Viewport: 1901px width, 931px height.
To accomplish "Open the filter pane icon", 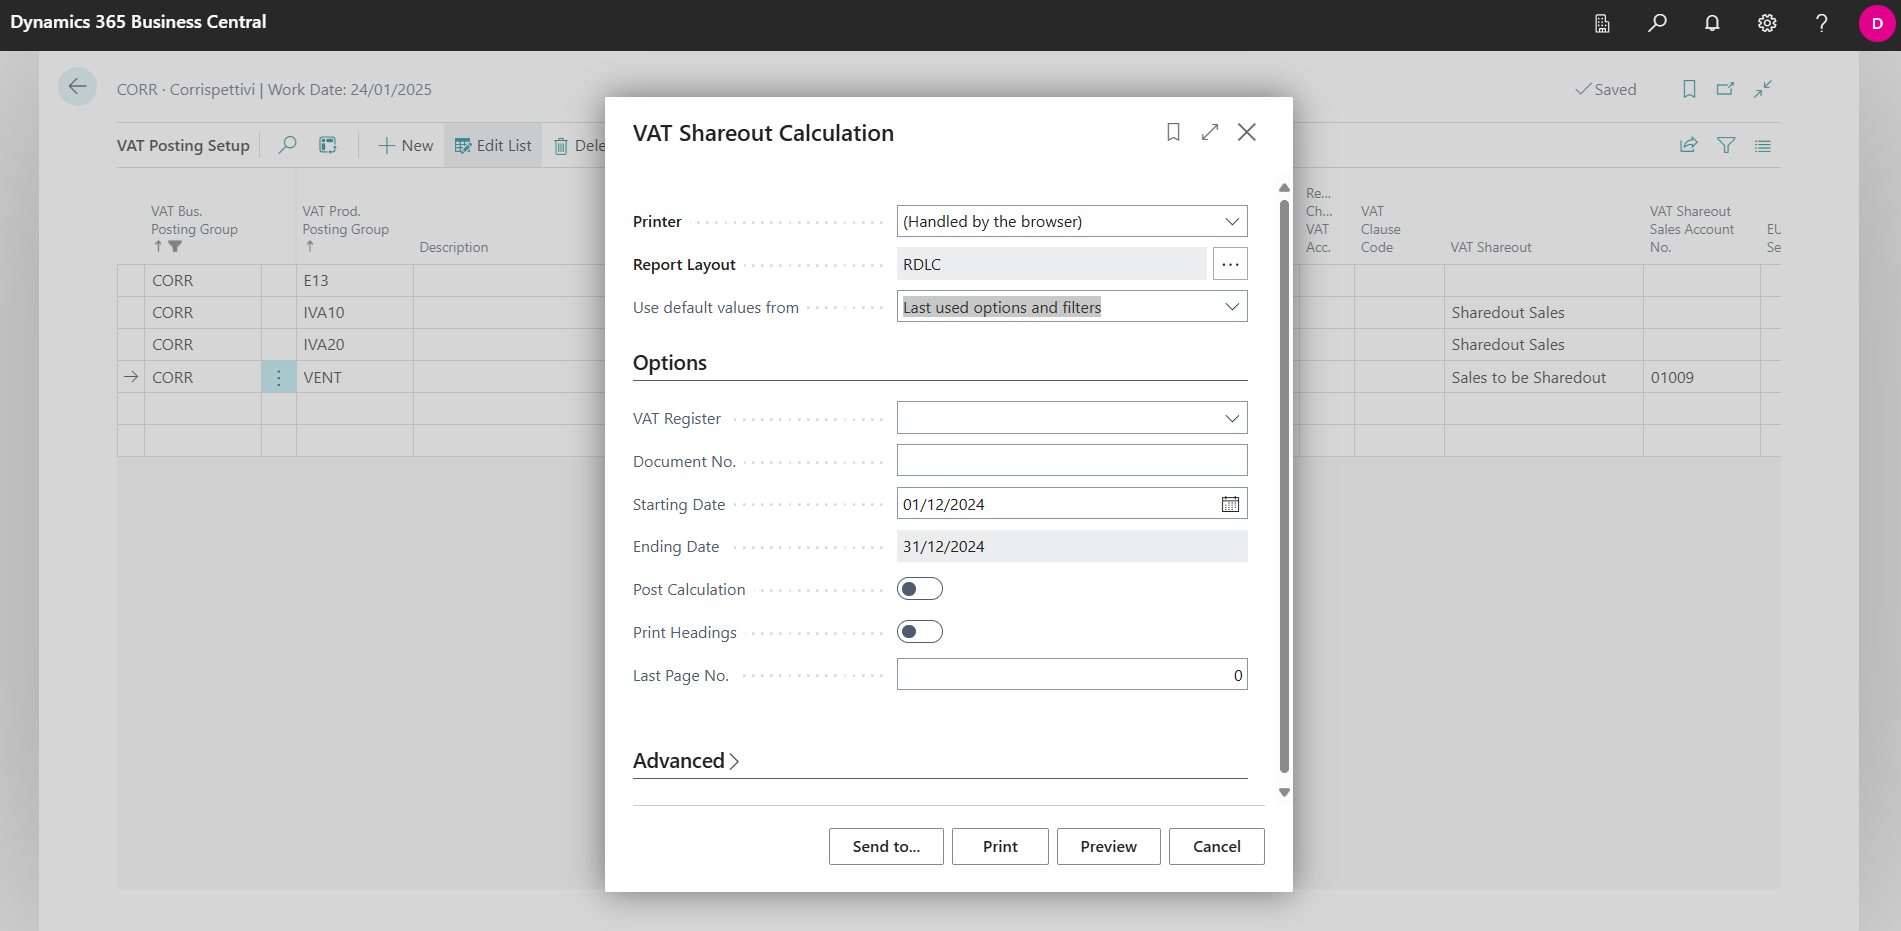I will (x=1726, y=145).
